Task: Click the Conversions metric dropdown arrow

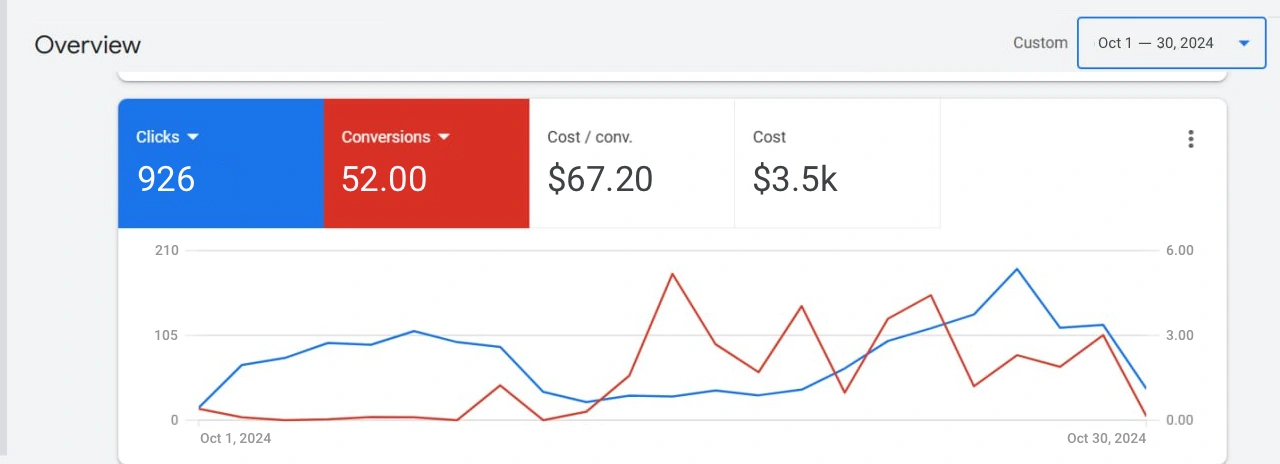Action: coord(444,137)
